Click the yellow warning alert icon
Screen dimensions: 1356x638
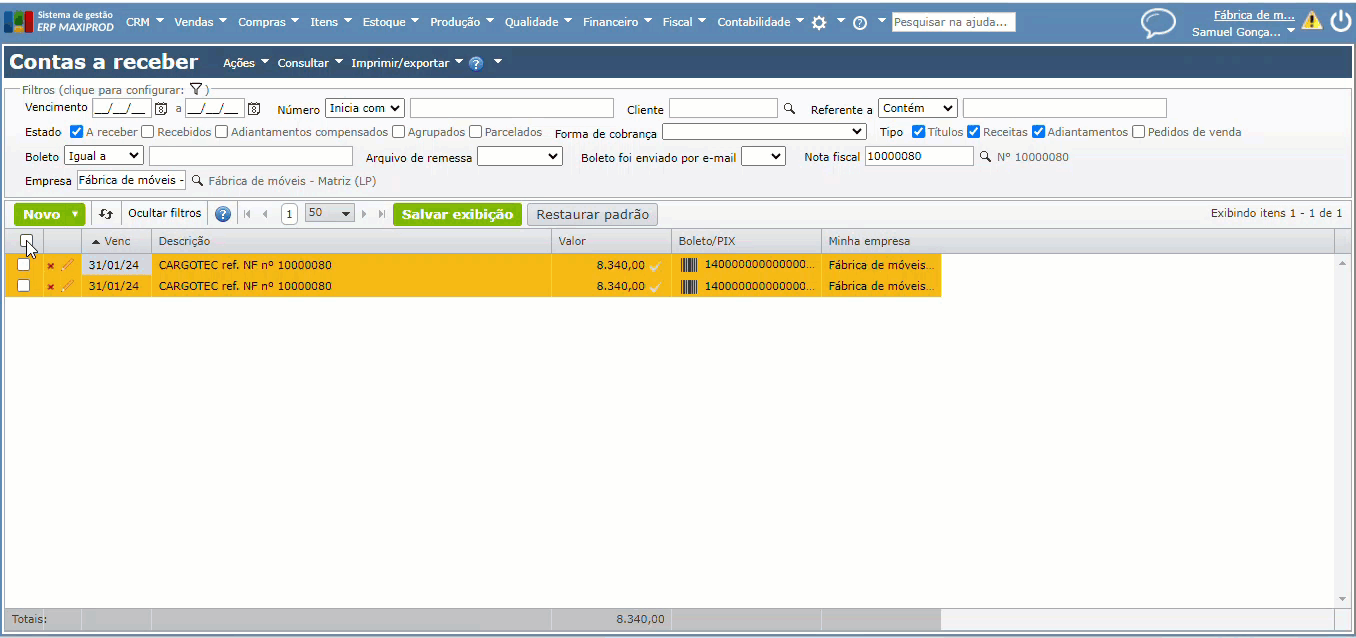pos(1311,20)
